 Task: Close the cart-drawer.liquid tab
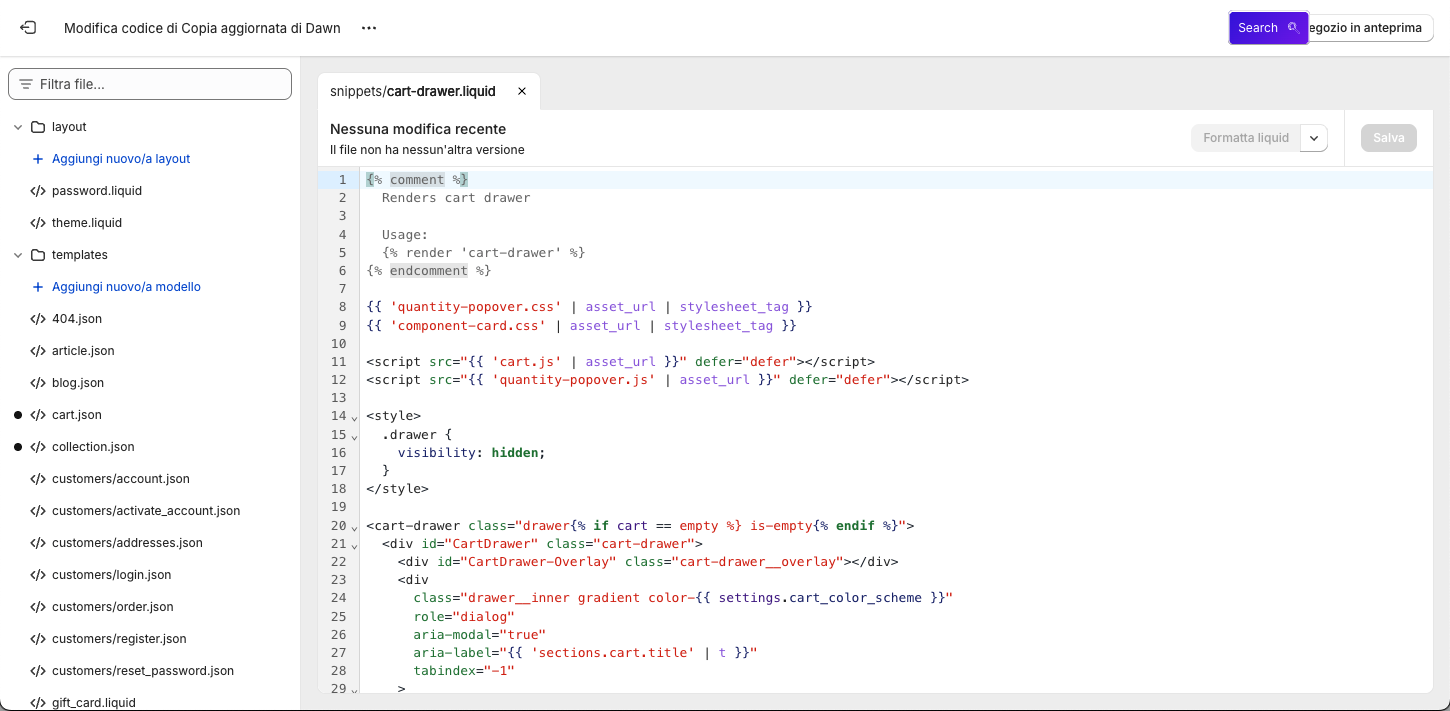[x=521, y=91]
